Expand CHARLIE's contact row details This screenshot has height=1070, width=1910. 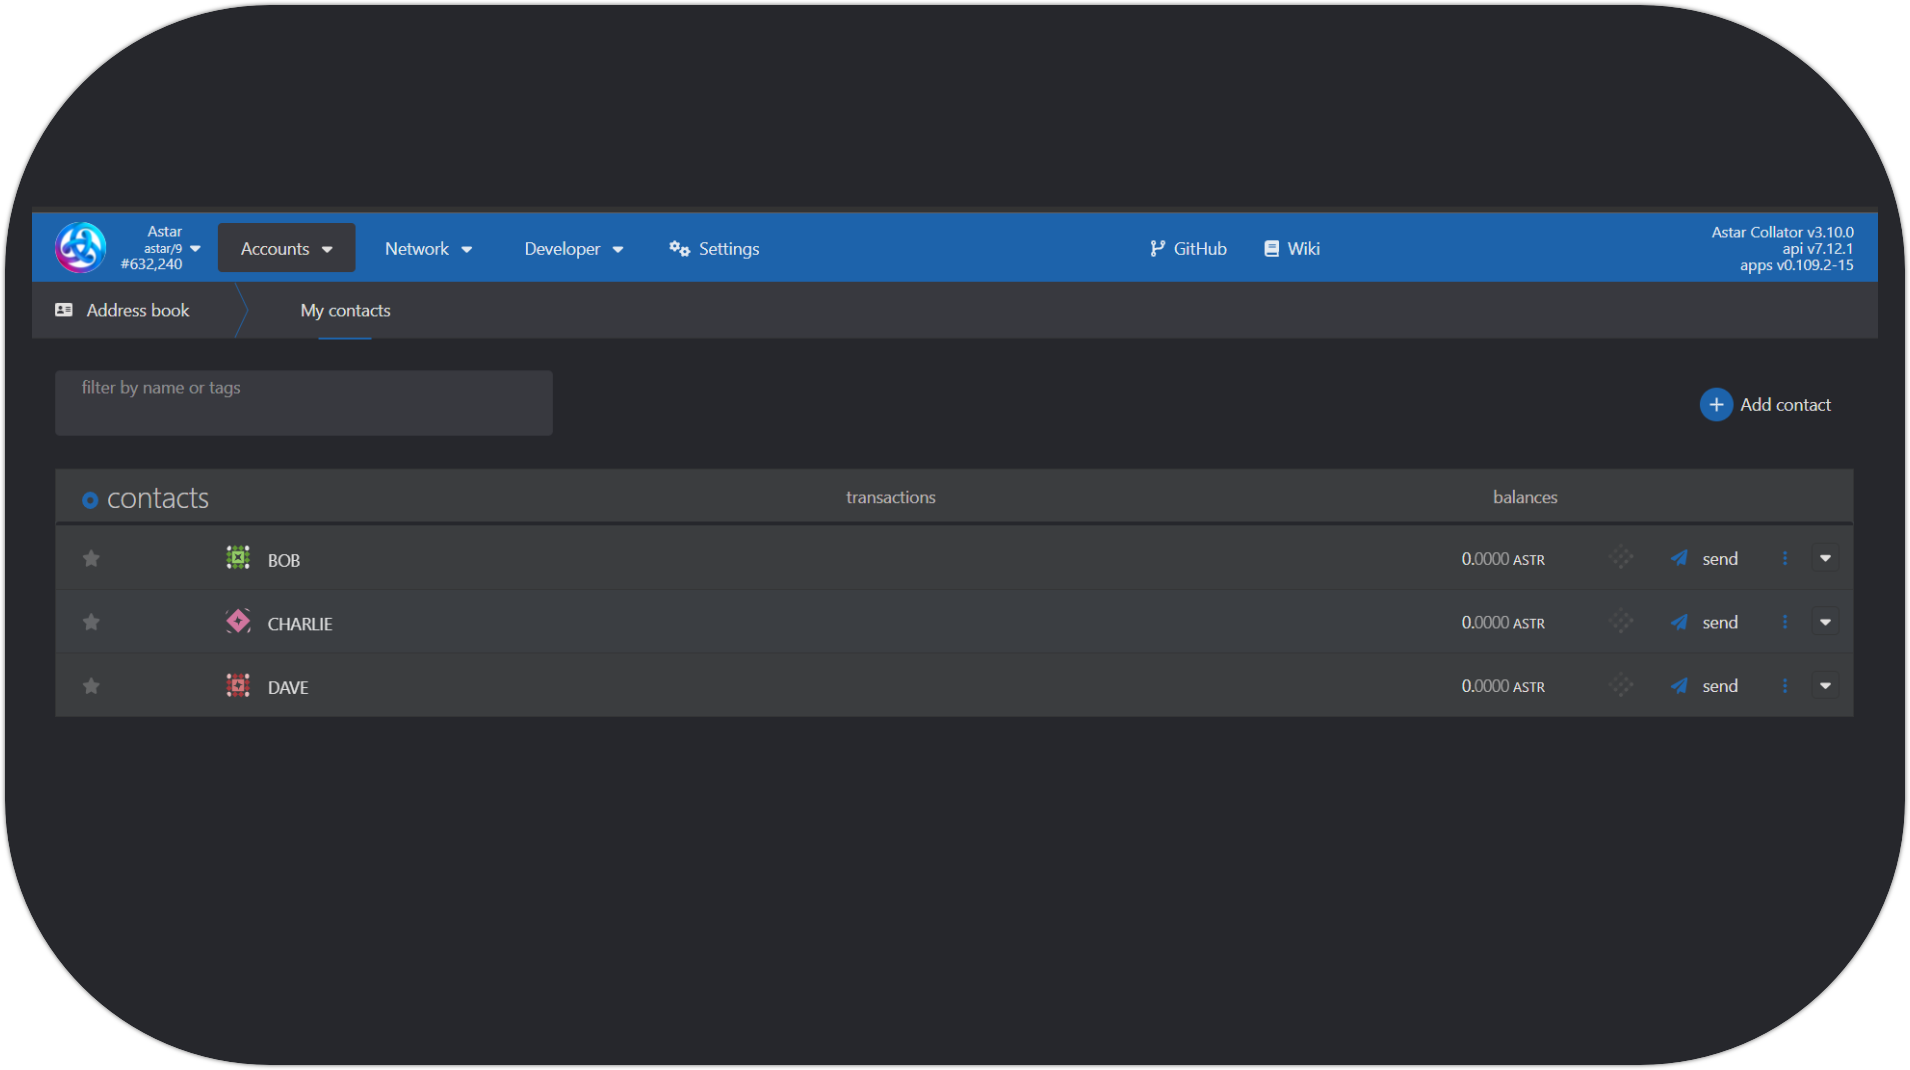click(1825, 622)
